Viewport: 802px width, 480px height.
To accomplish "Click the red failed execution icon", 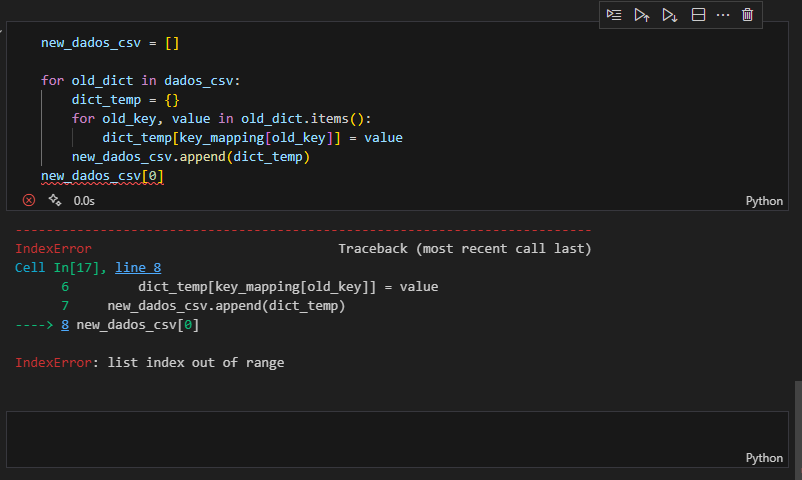I will coord(29,200).
